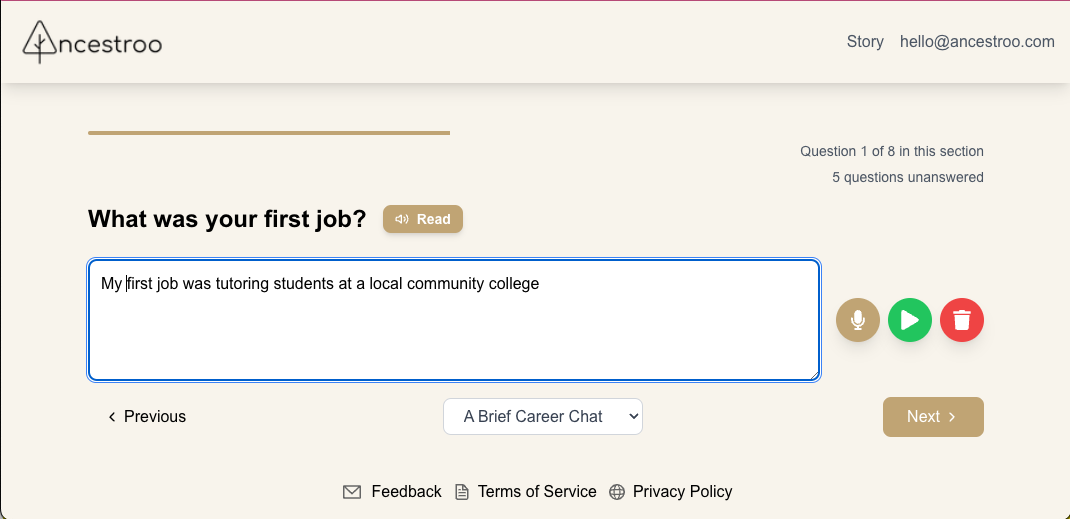The width and height of the screenshot is (1070, 519).
Task: Open the Feedback link
Action: 406,492
